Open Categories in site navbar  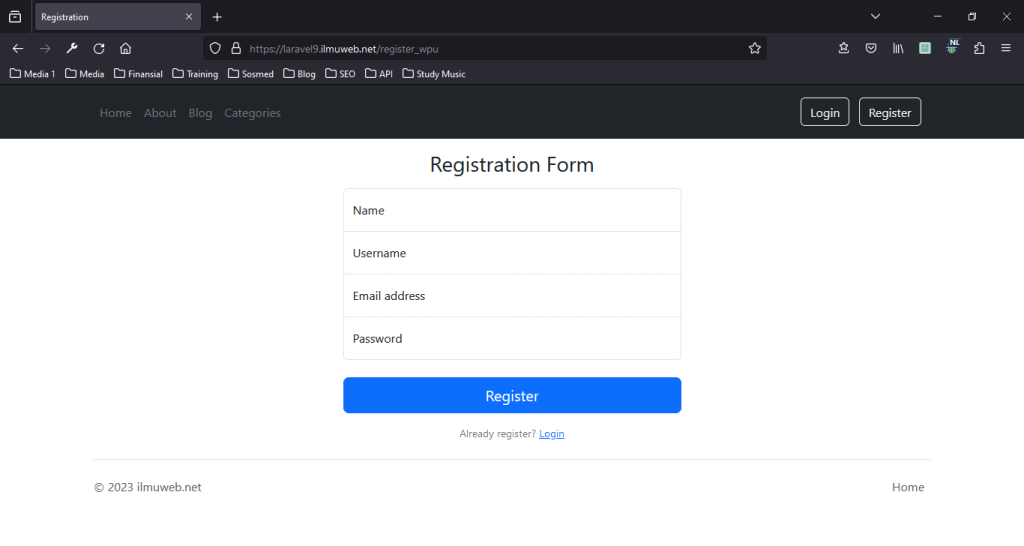tap(252, 113)
